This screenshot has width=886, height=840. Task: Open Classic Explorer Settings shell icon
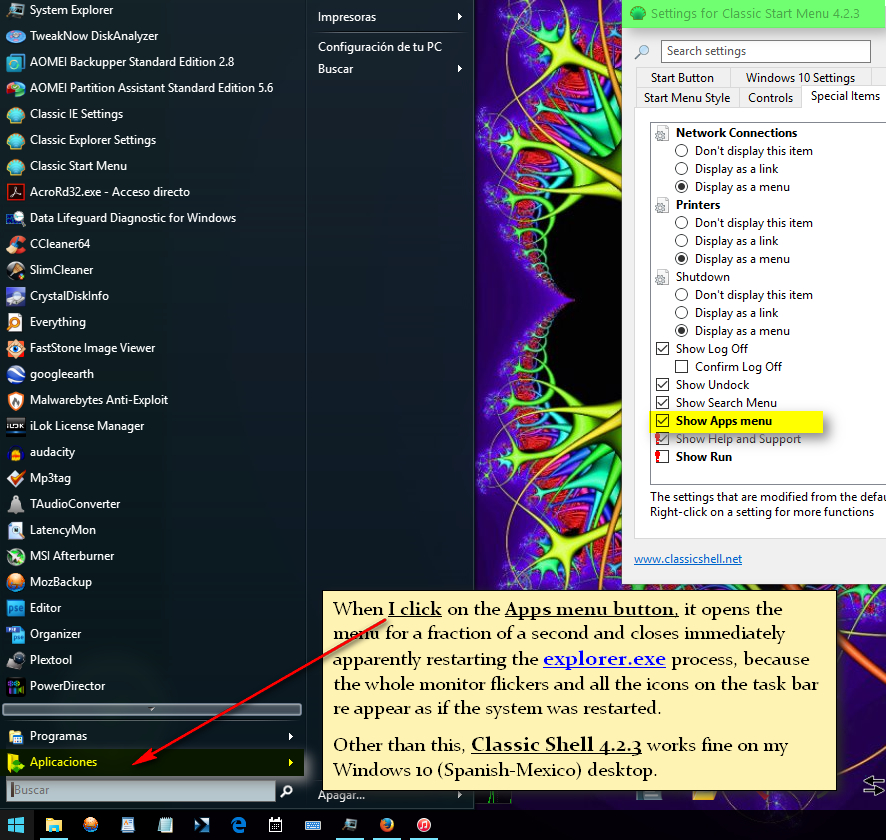pyautogui.click(x=15, y=140)
